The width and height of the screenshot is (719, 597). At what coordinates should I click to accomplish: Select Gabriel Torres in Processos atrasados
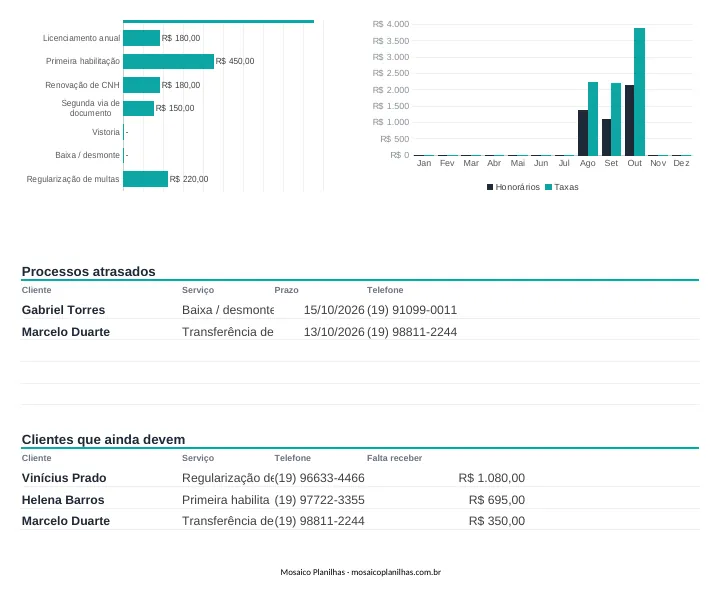point(63,310)
